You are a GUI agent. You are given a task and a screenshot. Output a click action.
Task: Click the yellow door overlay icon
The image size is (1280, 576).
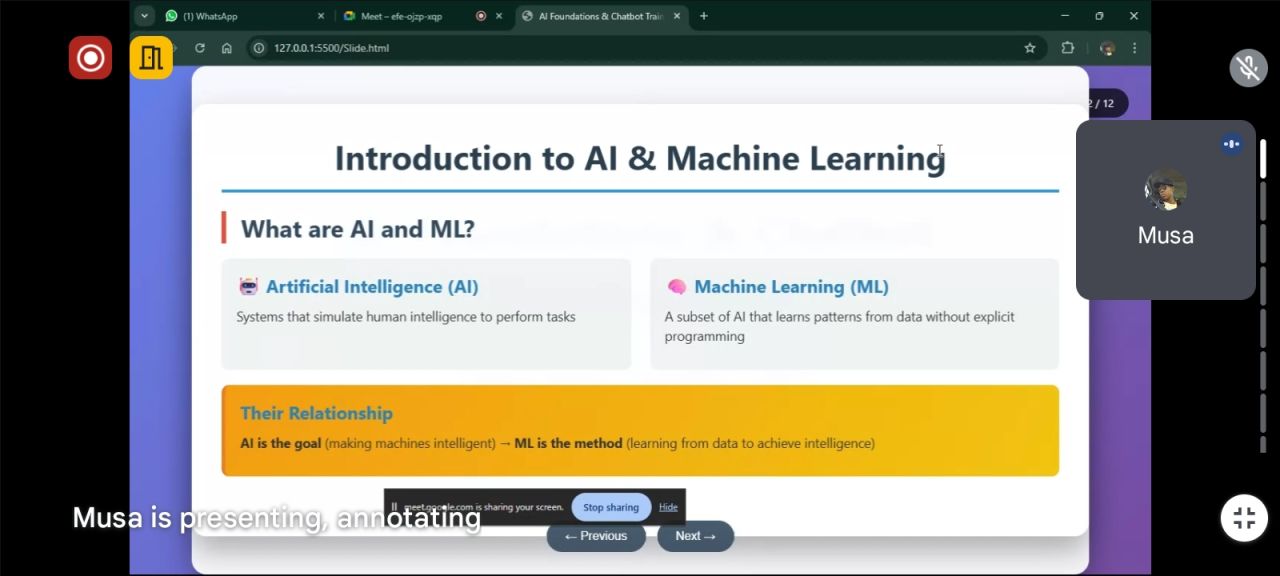pos(151,58)
